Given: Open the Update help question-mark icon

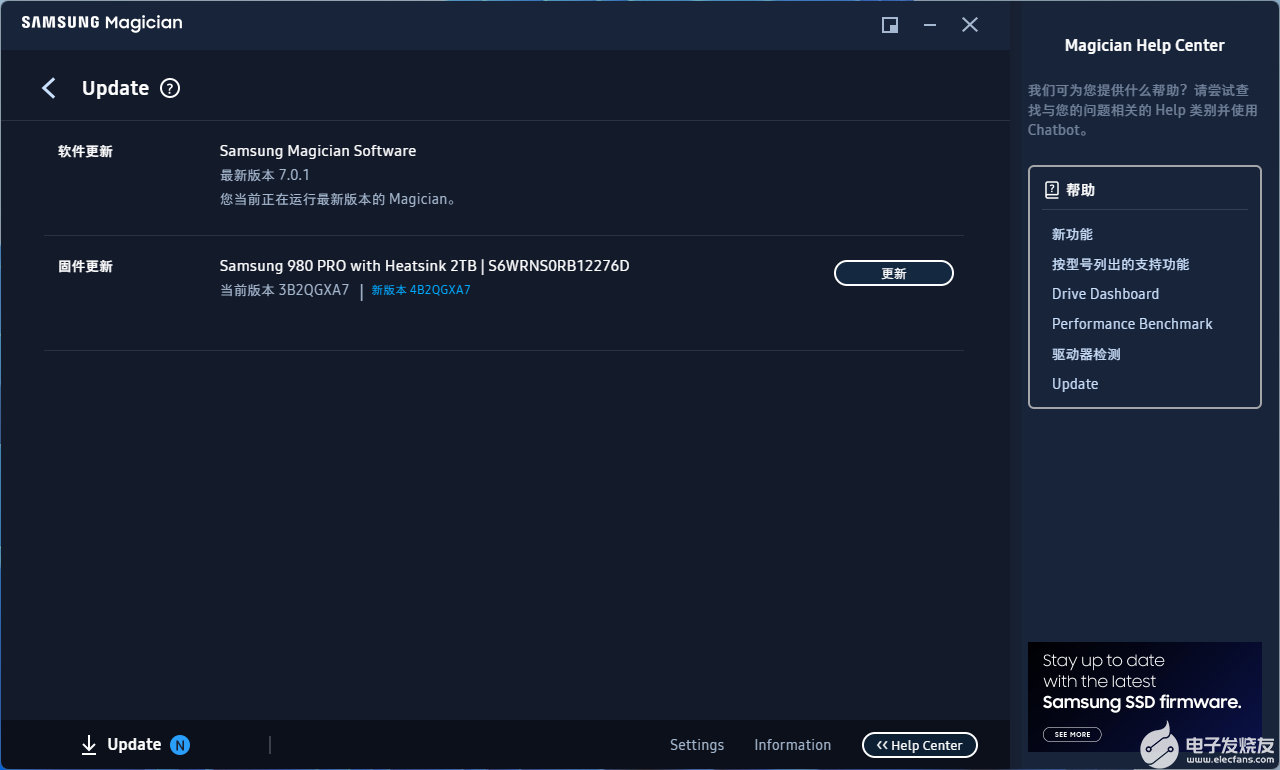Looking at the screenshot, I should click(170, 88).
